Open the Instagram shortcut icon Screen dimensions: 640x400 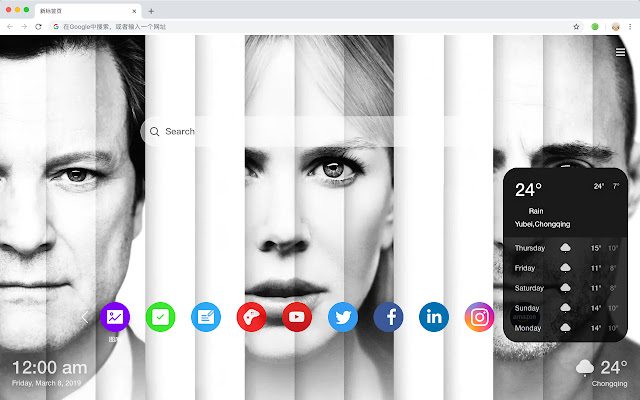coord(480,317)
